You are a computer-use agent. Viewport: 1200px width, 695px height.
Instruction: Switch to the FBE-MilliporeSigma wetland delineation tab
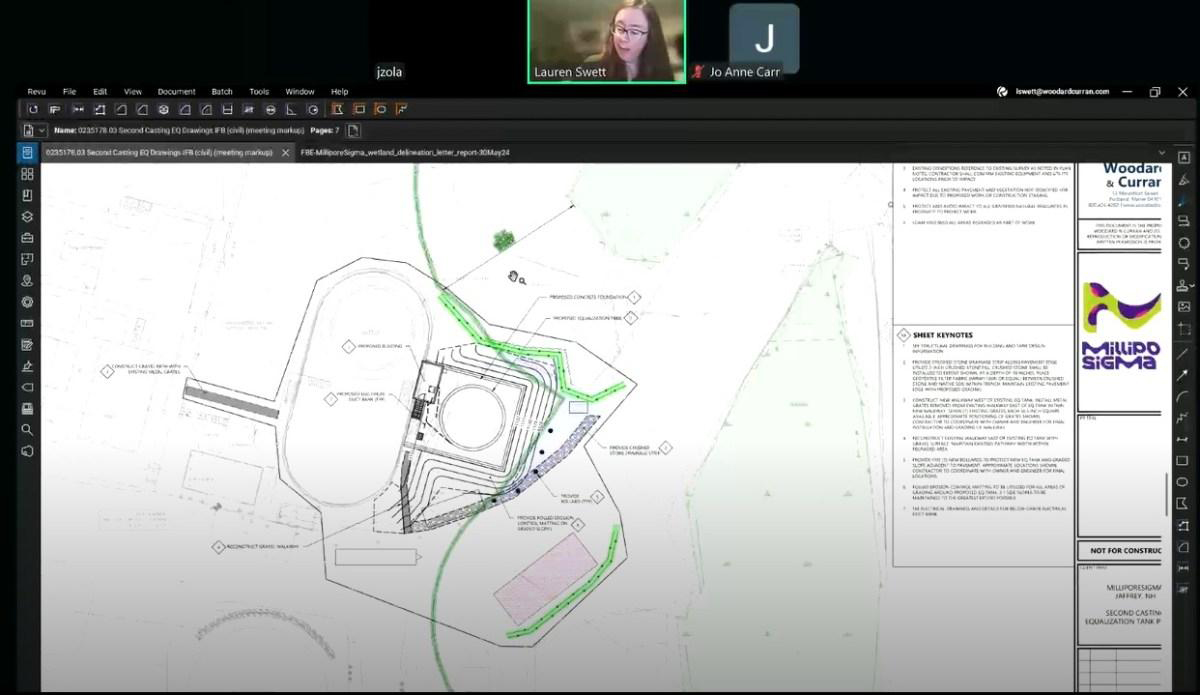click(x=405, y=153)
